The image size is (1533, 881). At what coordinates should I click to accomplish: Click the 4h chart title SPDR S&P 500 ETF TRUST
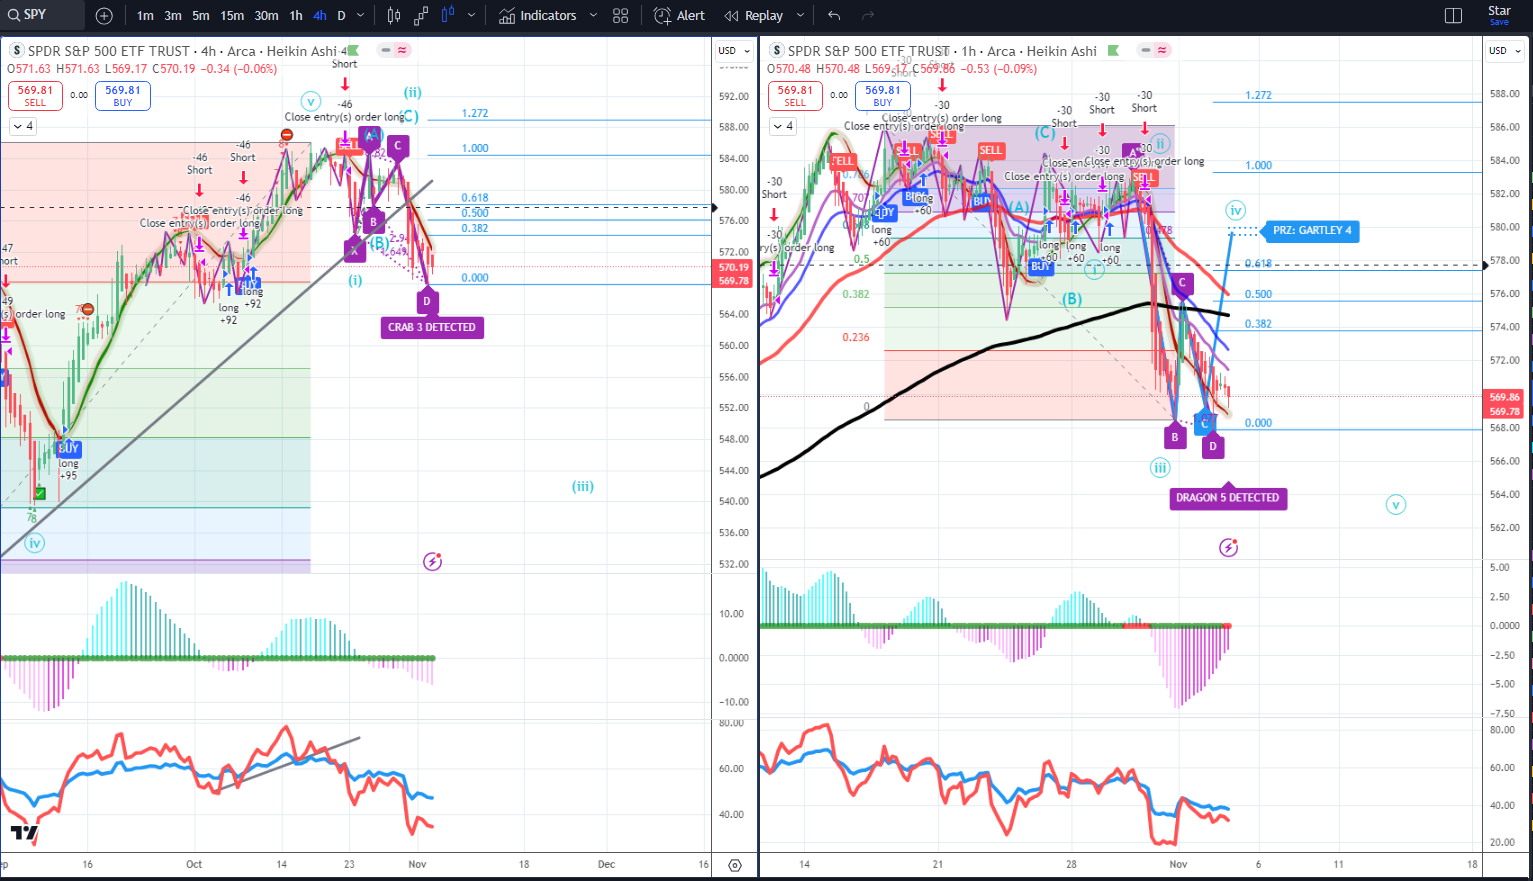pyautogui.click(x=109, y=51)
